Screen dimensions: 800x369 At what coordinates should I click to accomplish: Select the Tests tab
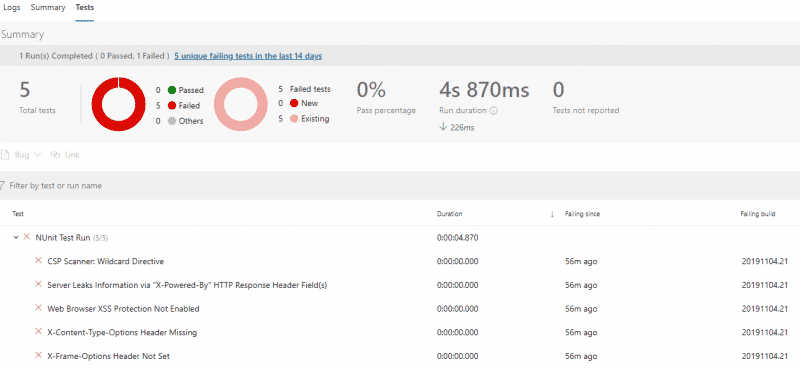(x=85, y=8)
